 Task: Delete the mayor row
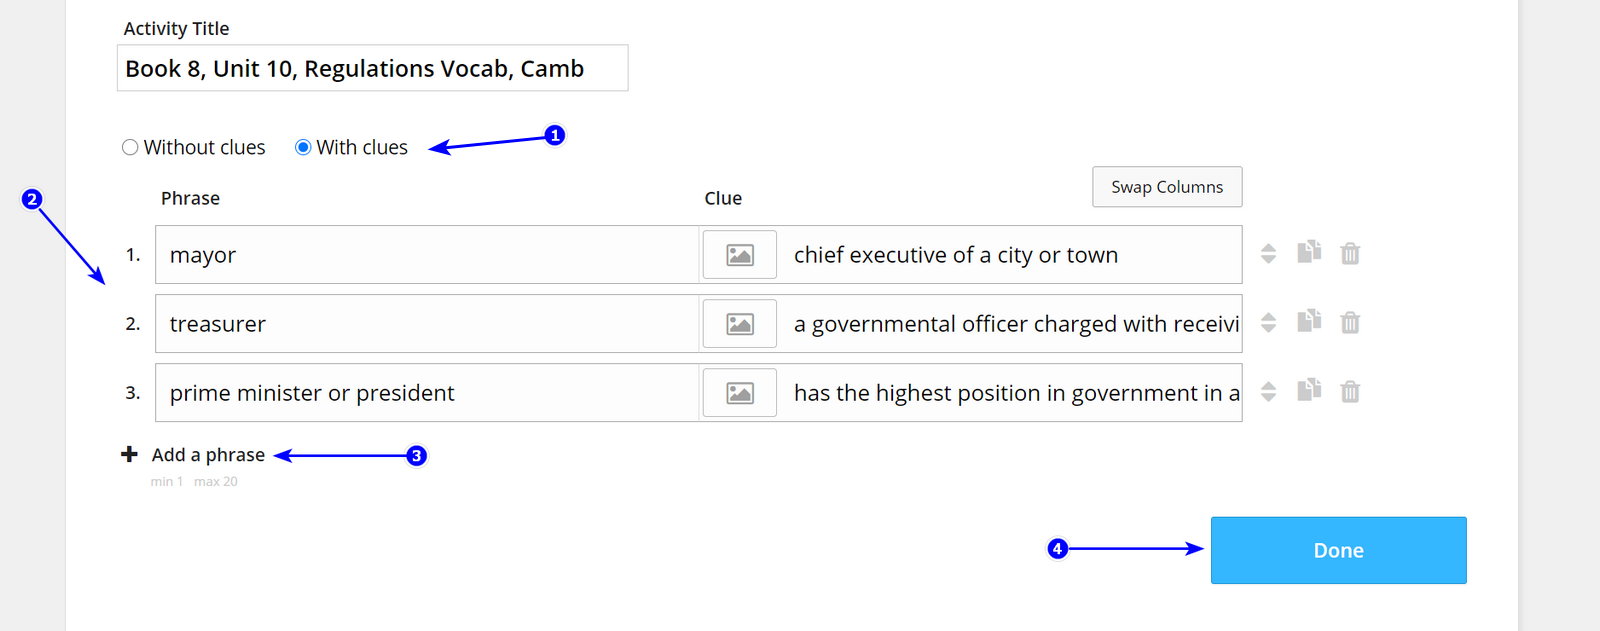pos(1350,253)
